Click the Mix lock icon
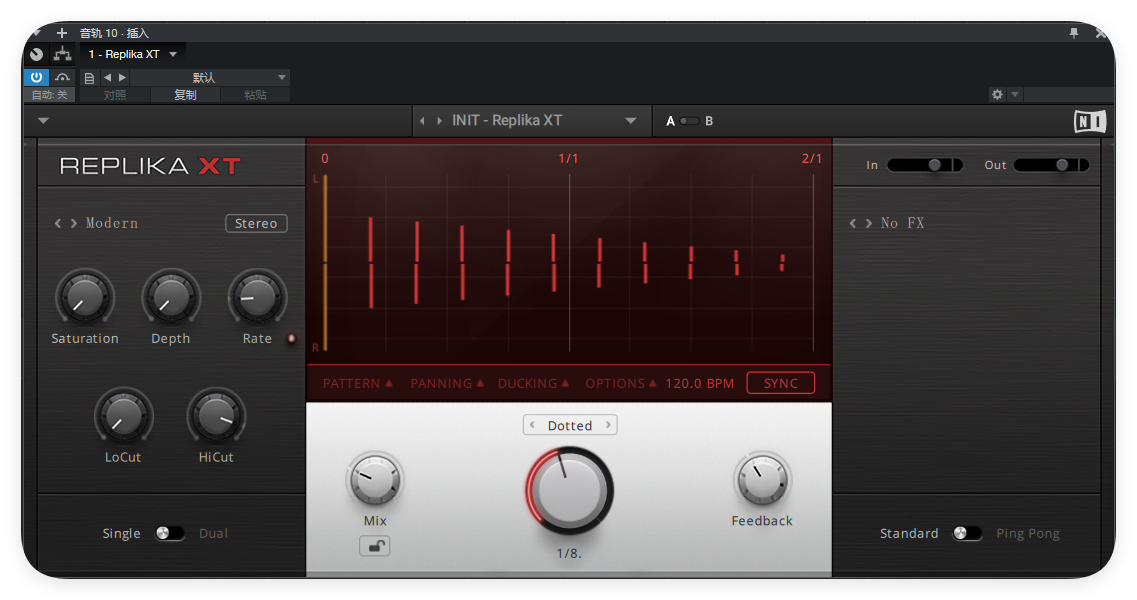The width and height of the screenshot is (1137, 600). [375, 546]
